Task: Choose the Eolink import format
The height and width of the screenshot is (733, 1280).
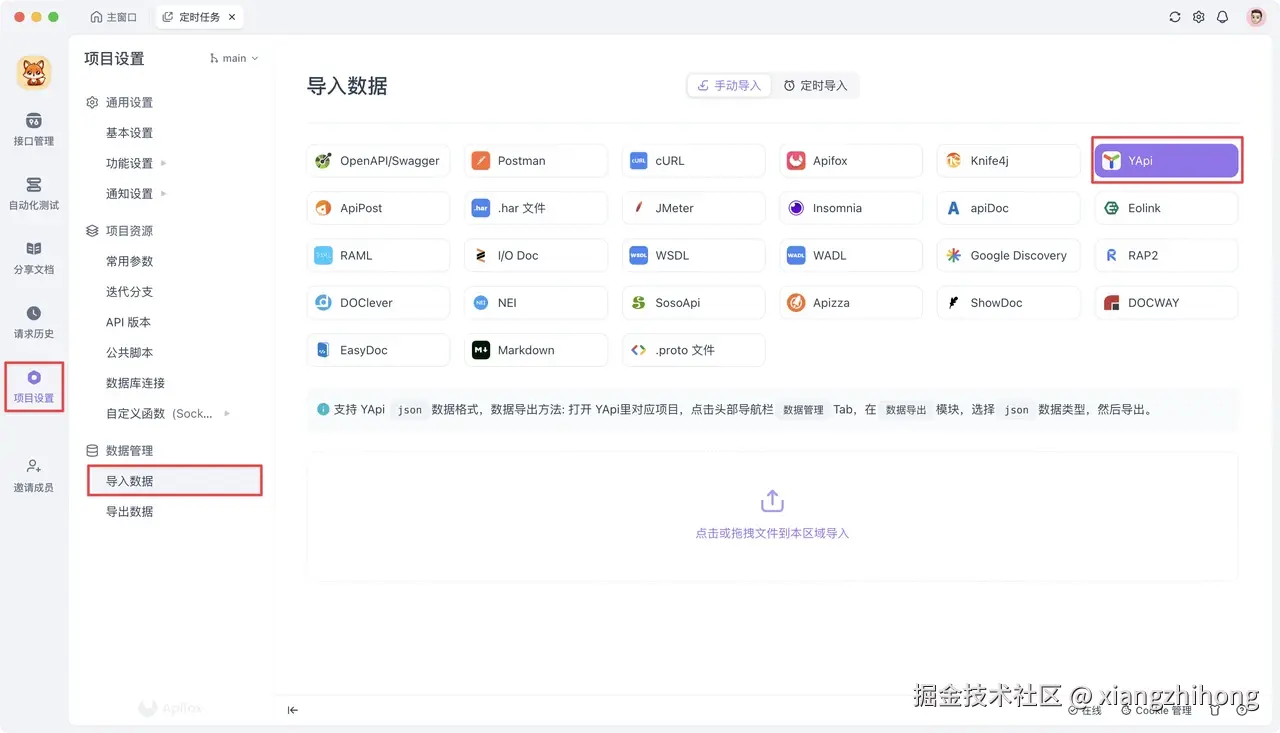Action: tap(1166, 208)
